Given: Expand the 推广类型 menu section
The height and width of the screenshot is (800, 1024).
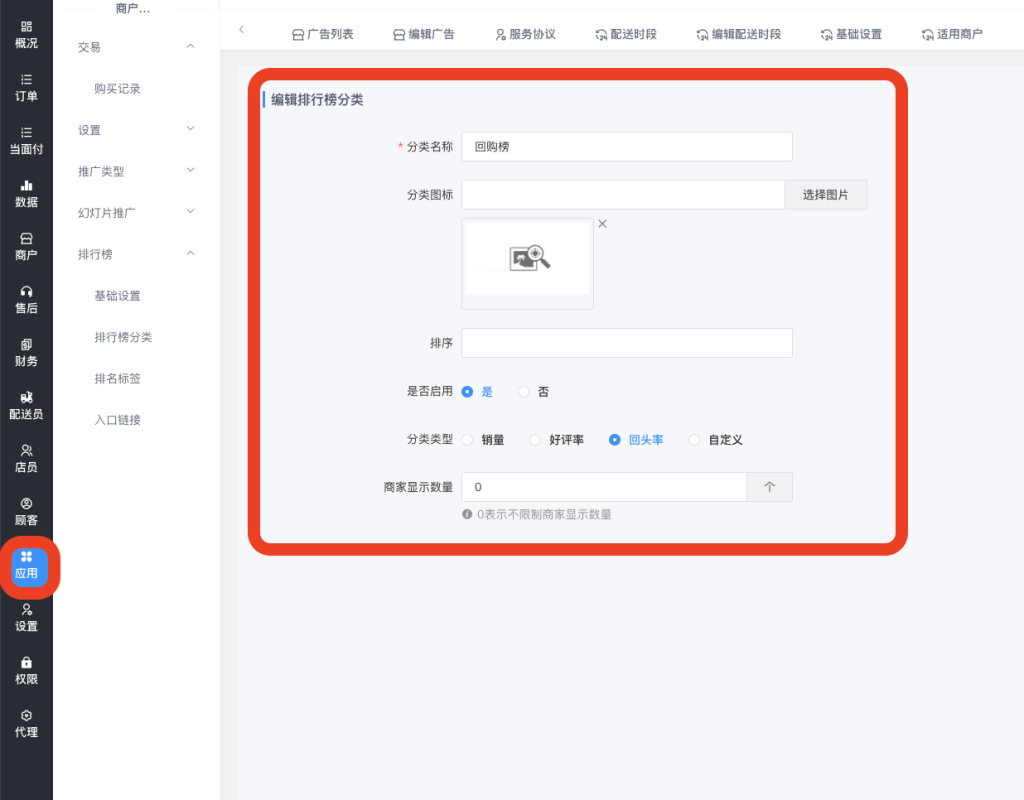Looking at the screenshot, I should pyautogui.click(x=190, y=171).
